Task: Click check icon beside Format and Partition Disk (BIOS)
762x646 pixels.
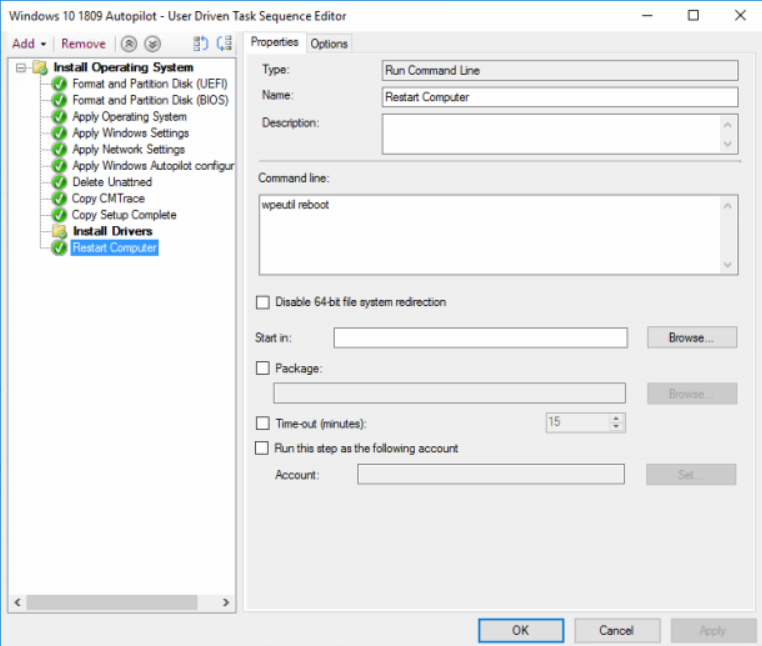Action: pos(59,100)
